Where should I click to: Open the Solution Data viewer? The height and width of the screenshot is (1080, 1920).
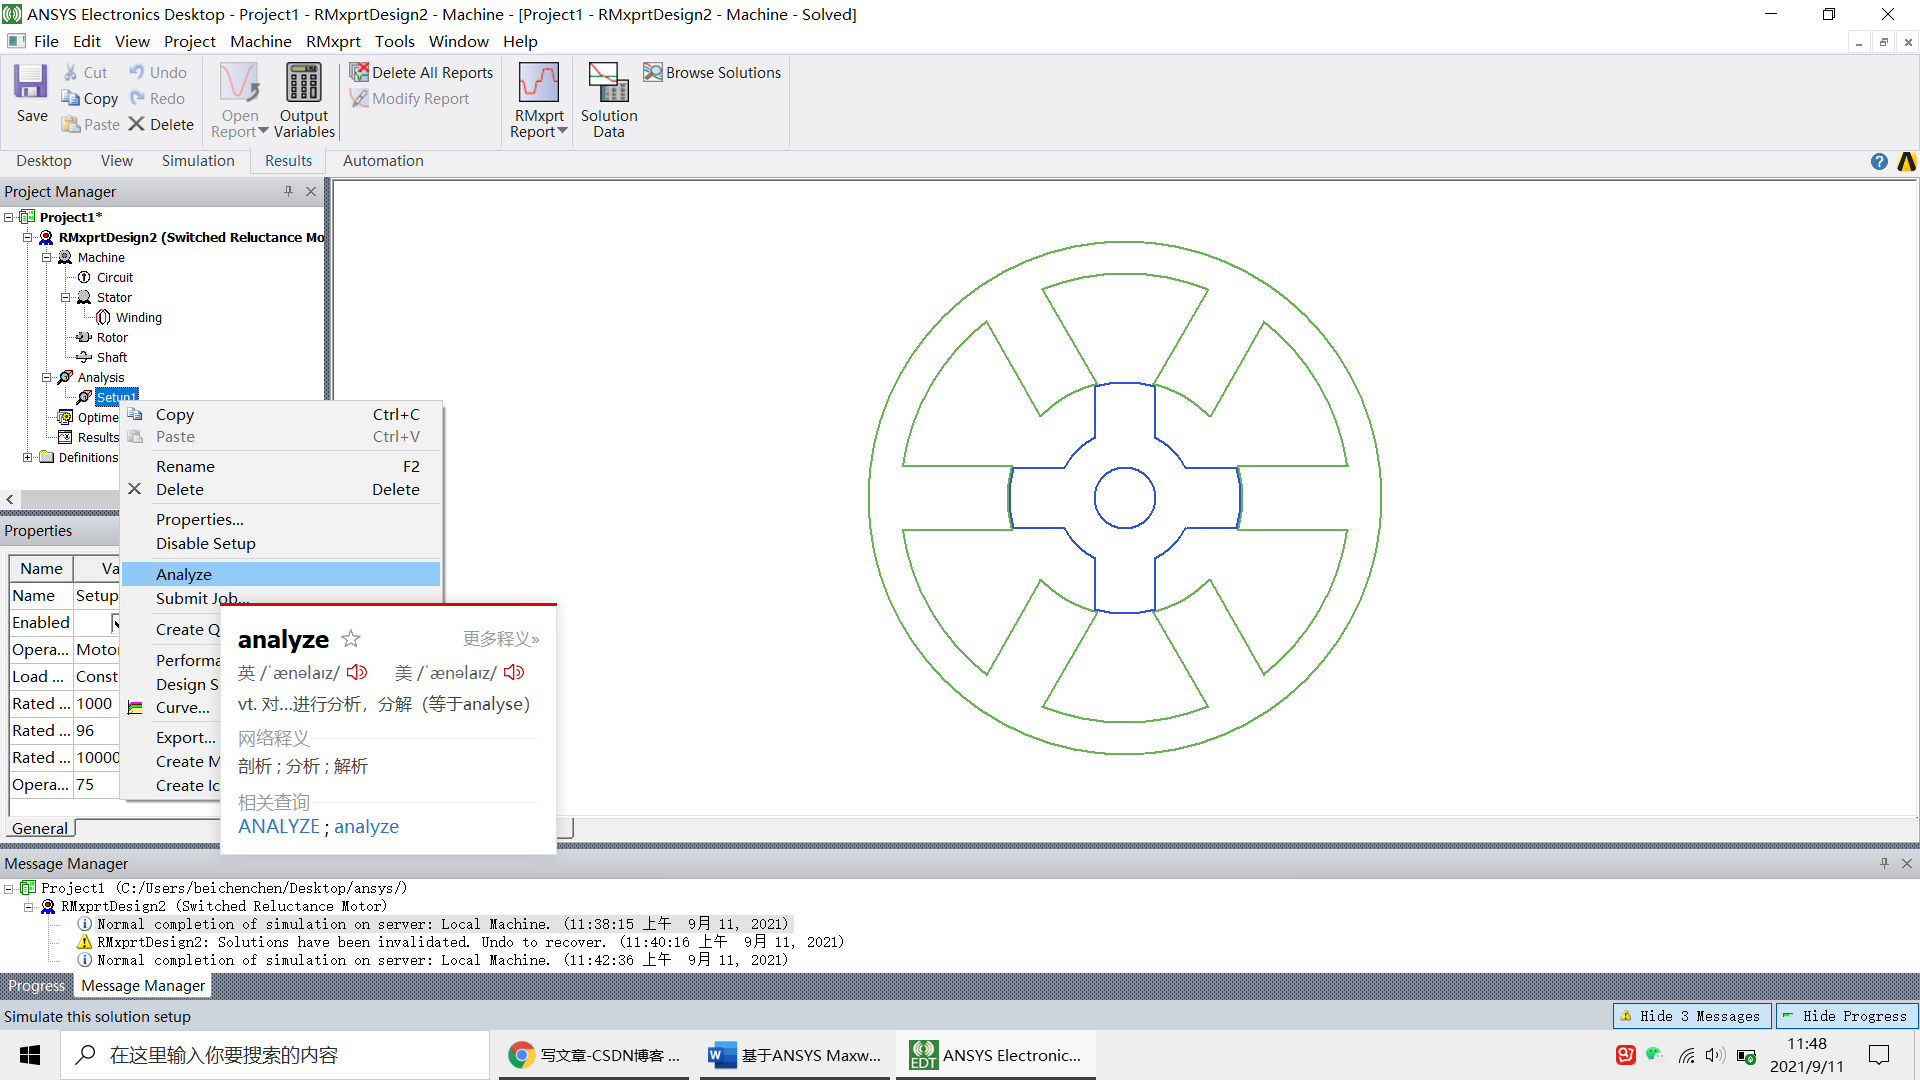tap(608, 98)
